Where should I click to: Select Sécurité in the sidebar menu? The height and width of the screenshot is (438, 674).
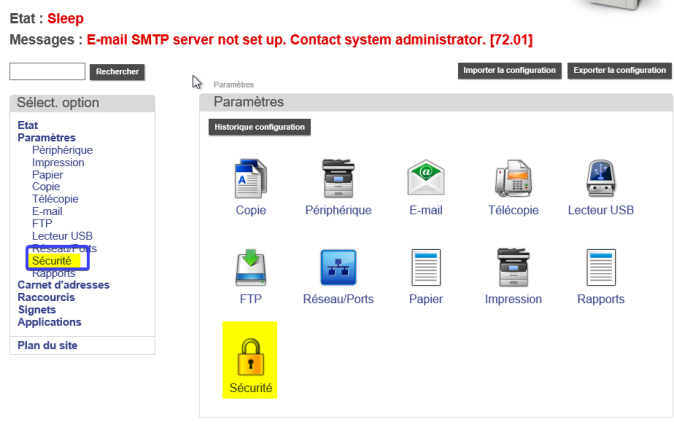point(52,261)
